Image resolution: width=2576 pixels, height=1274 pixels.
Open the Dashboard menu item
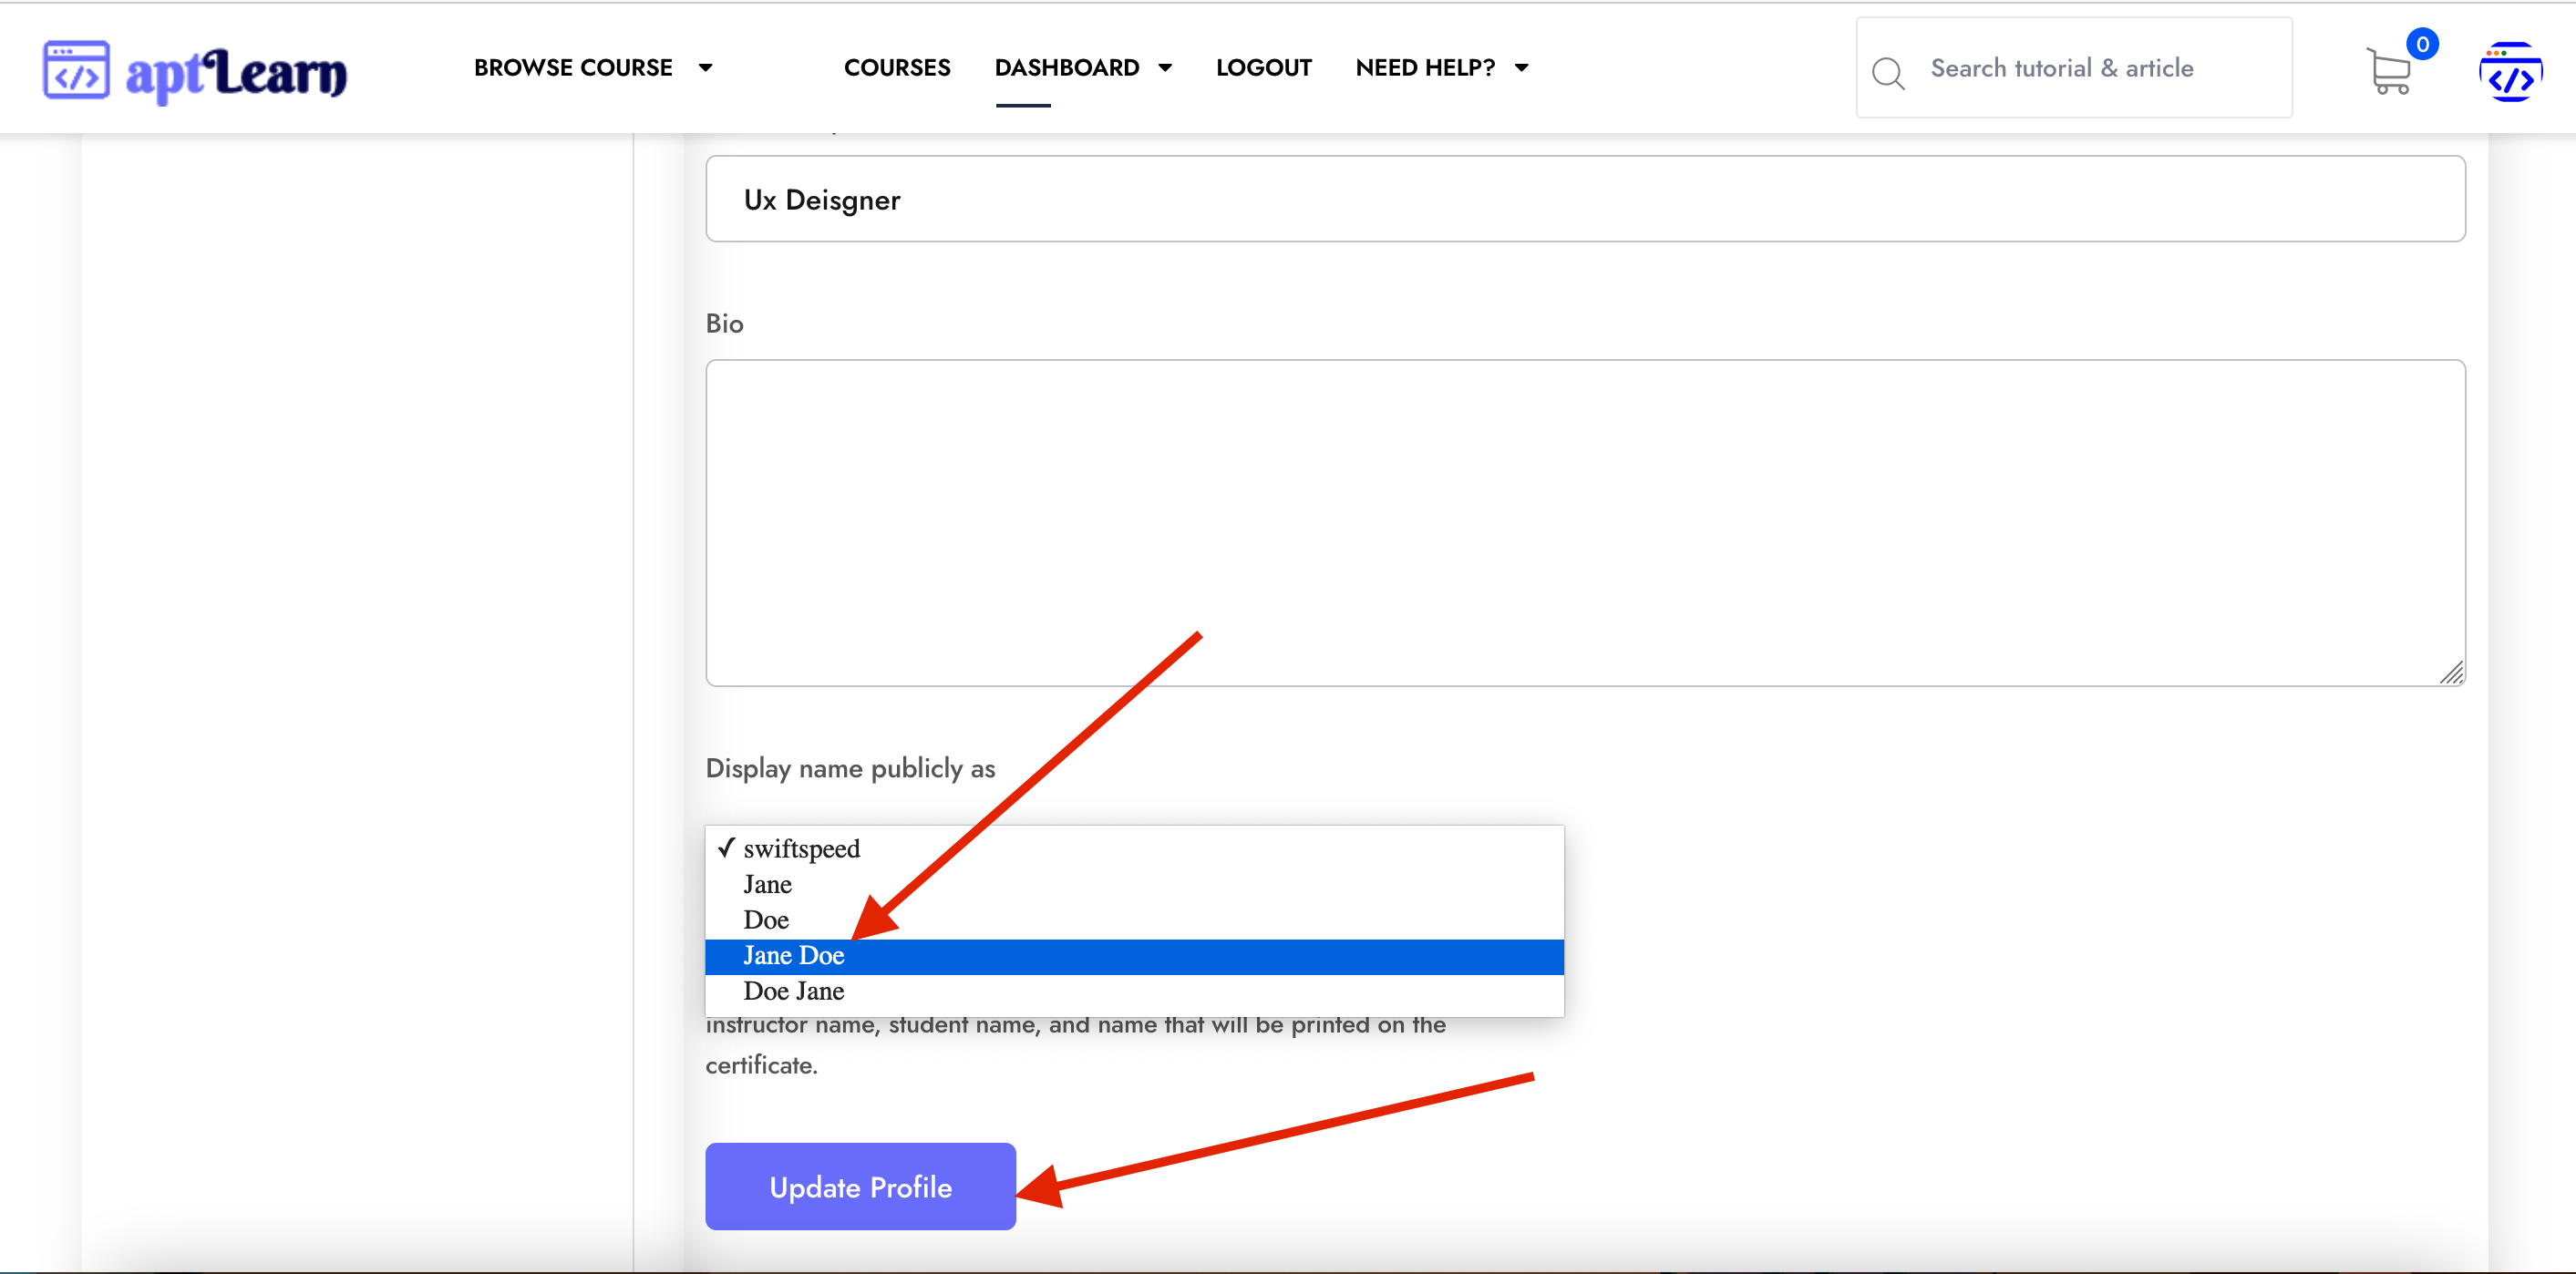[1066, 68]
